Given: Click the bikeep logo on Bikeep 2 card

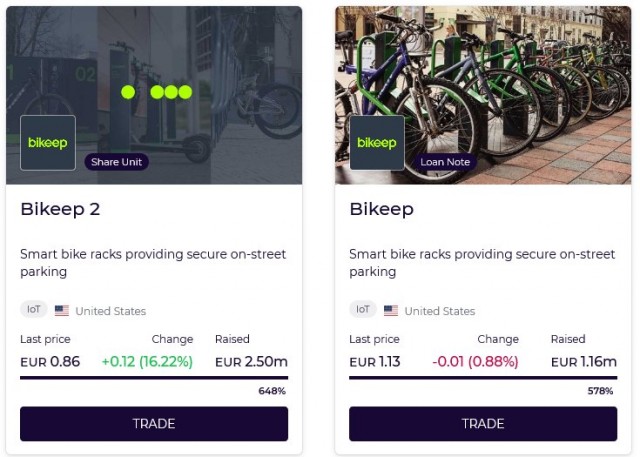Looking at the screenshot, I should click(x=48, y=142).
